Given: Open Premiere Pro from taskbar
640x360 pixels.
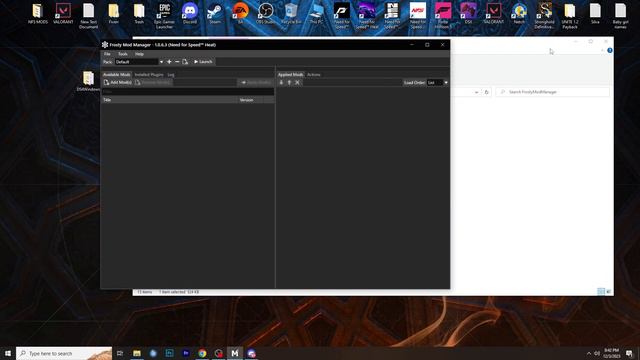Looking at the screenshot, I should (x=186, y=353).
